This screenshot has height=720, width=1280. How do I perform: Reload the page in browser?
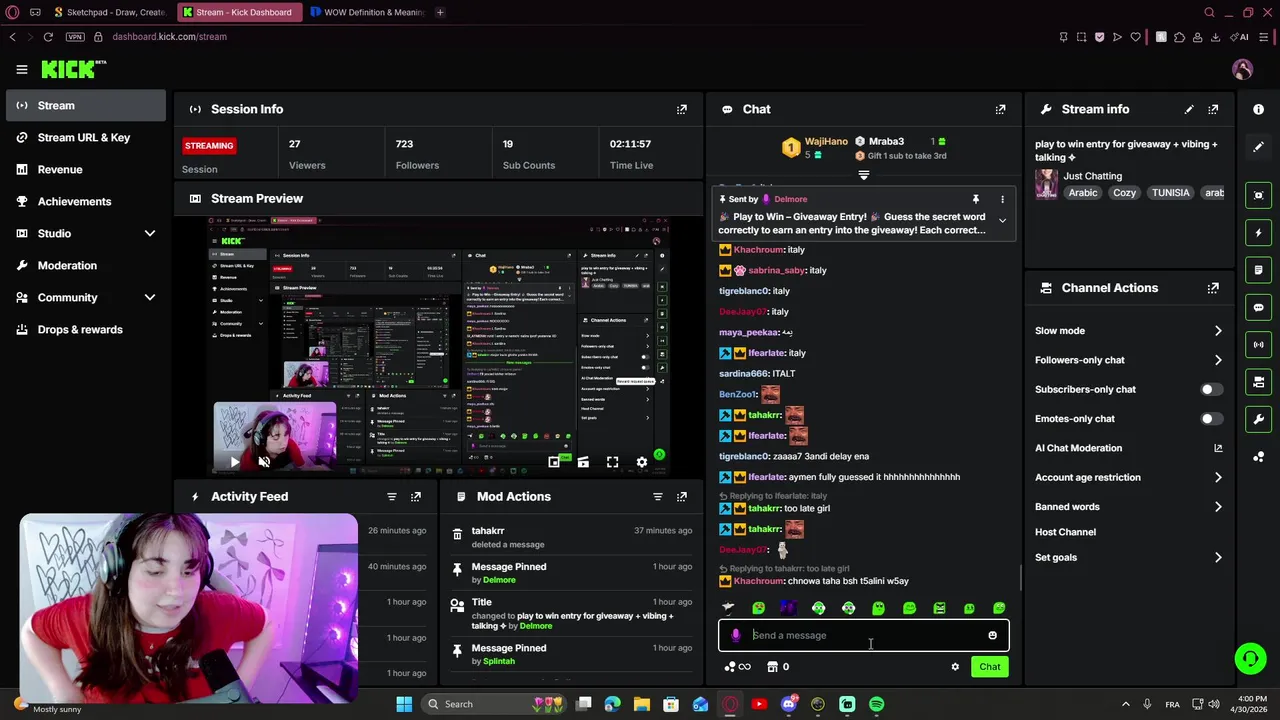click(x=48, y=37)
